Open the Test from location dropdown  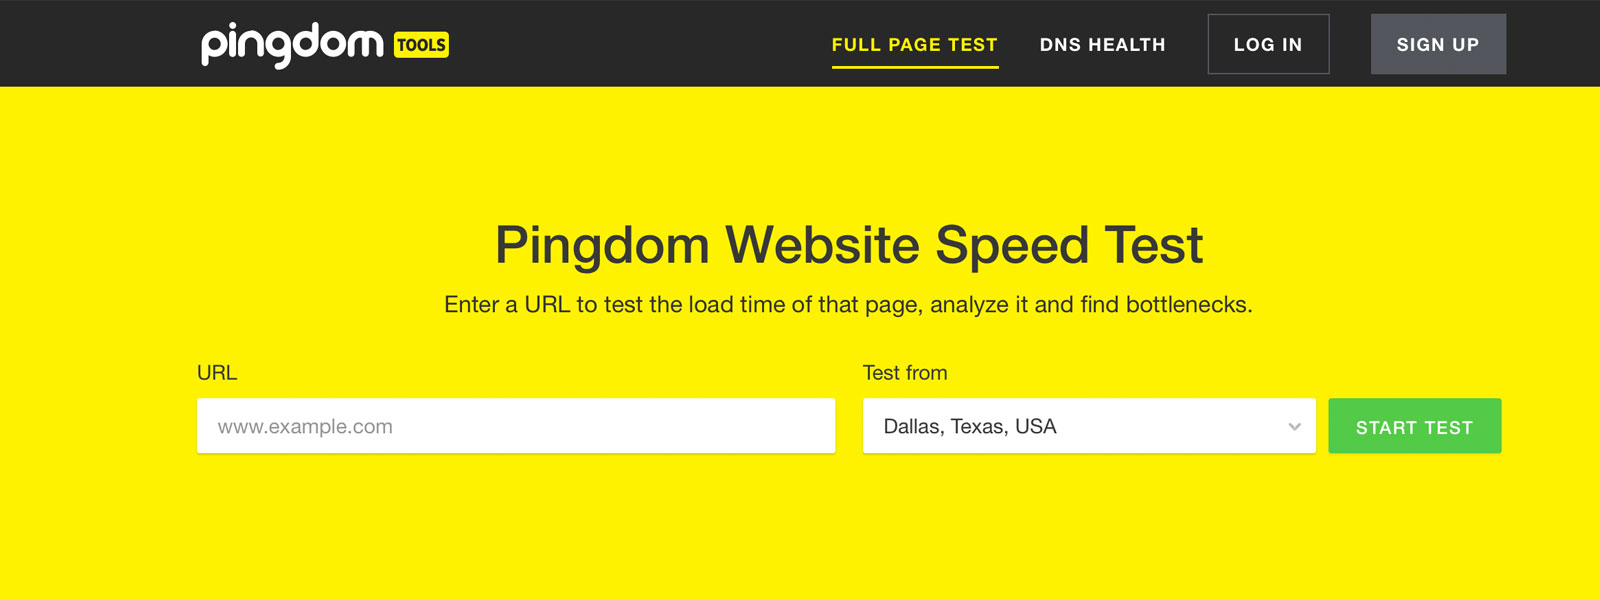pos(1089,426)
